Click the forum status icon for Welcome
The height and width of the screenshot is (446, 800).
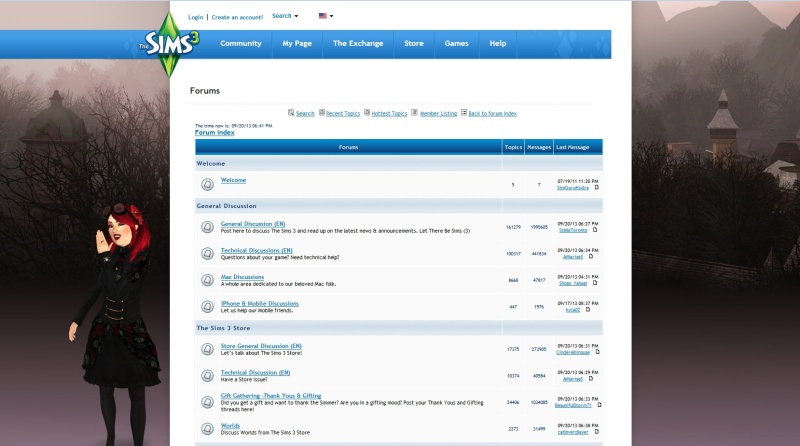coord(207,184)
